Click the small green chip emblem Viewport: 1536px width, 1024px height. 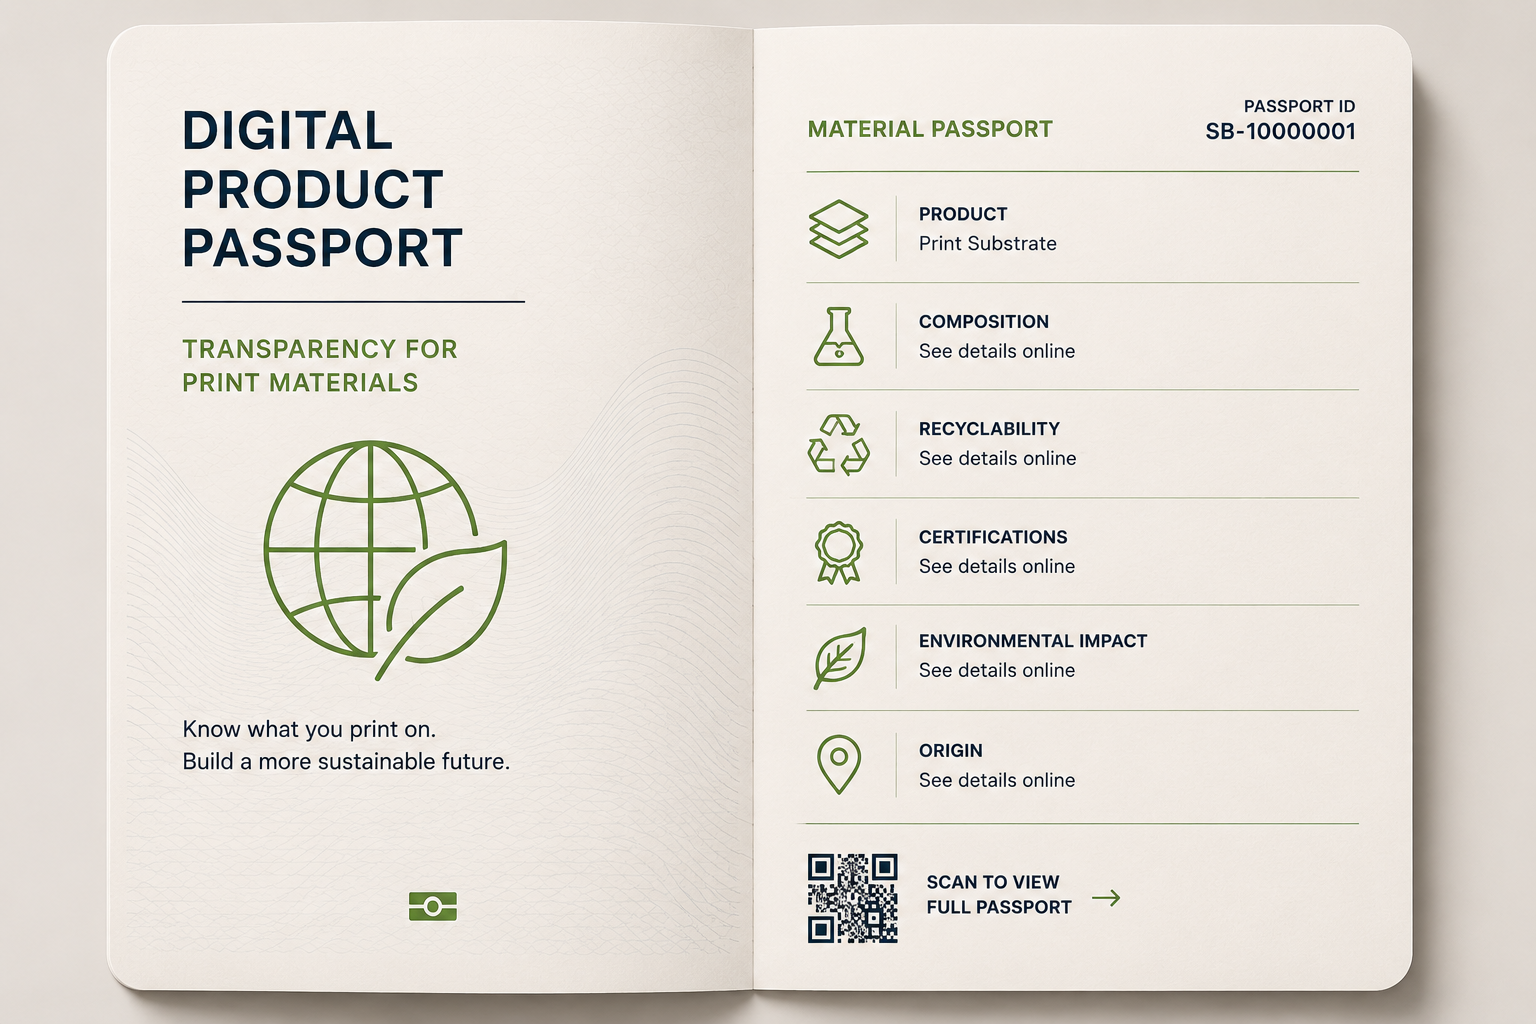coord(433,906)
